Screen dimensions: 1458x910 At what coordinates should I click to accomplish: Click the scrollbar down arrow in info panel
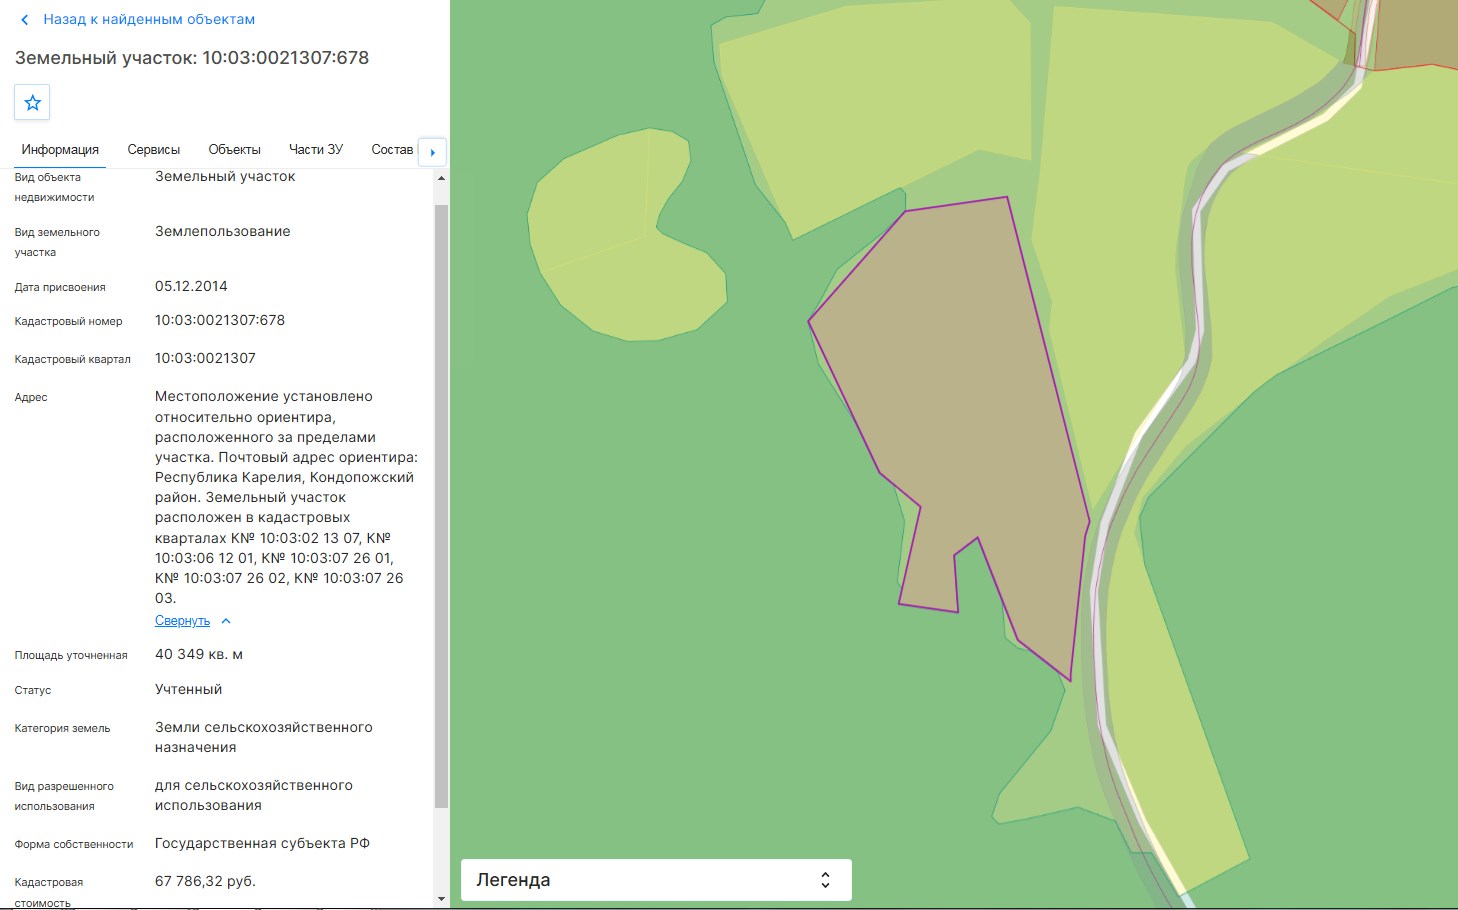[x=441, y=899]
